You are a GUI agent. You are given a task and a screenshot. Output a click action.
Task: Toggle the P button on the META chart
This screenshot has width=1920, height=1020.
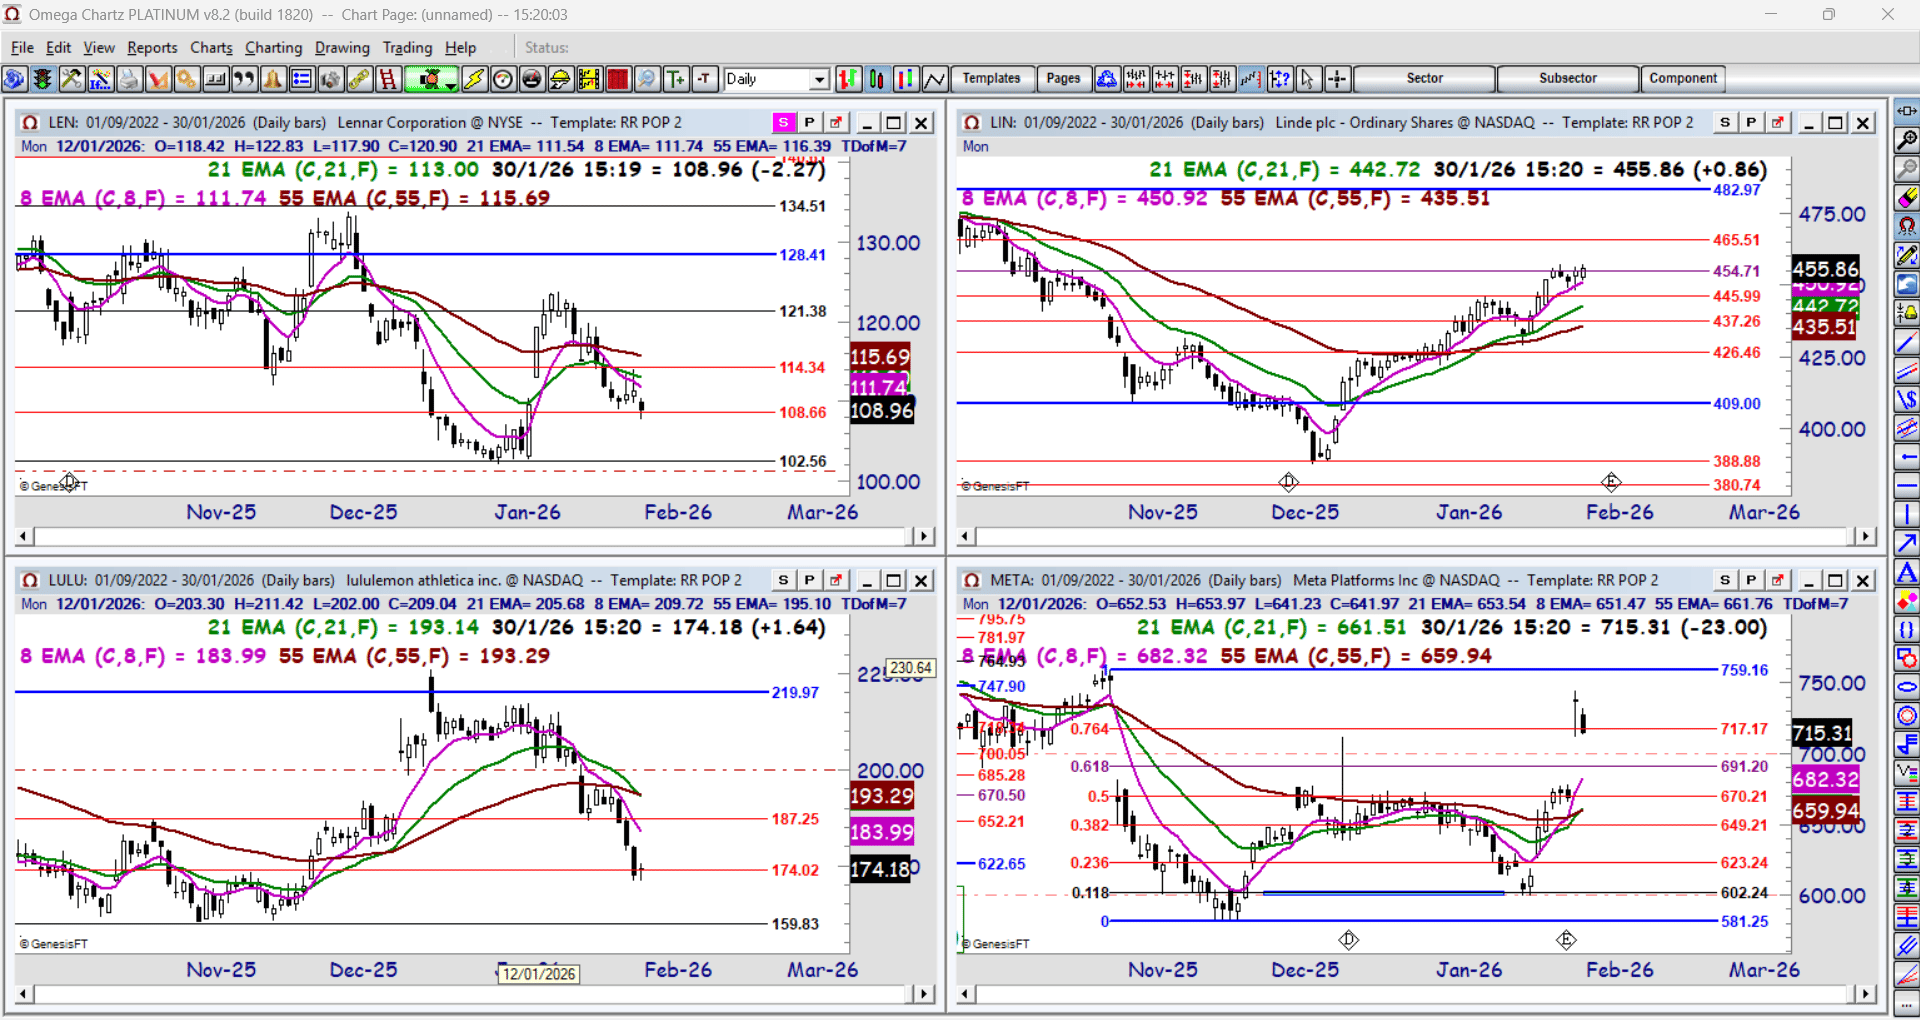1751,580
